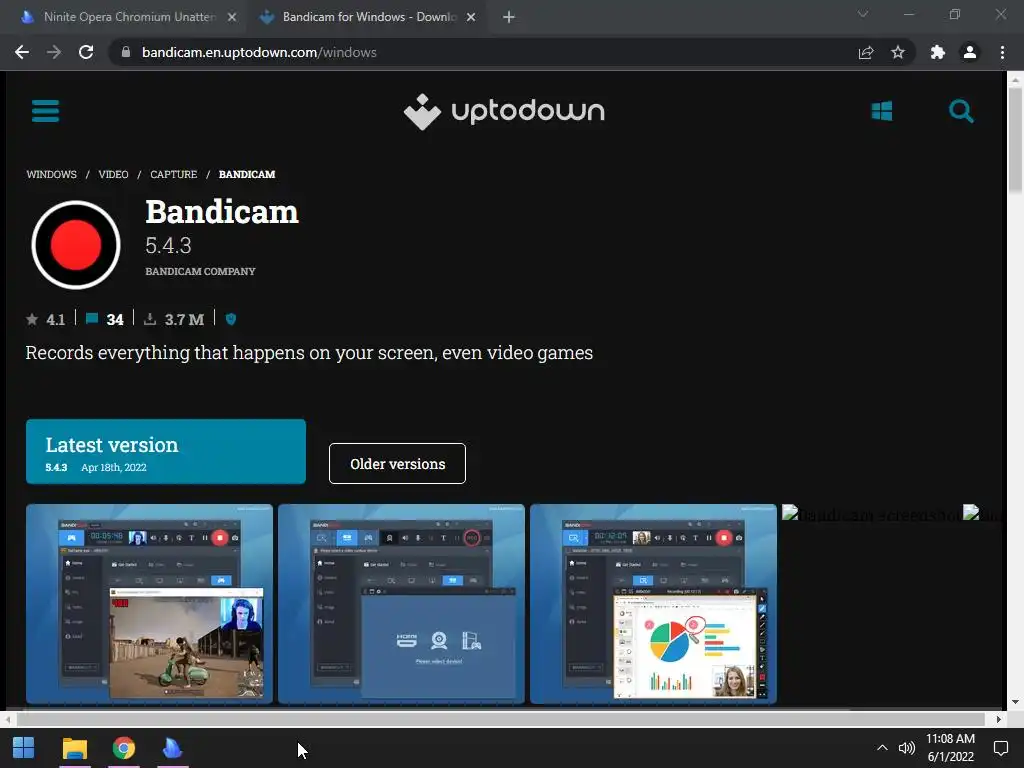Open the broken Bandicam screenshot image
The image size is (1024, 768).
(x=871, y=515)
